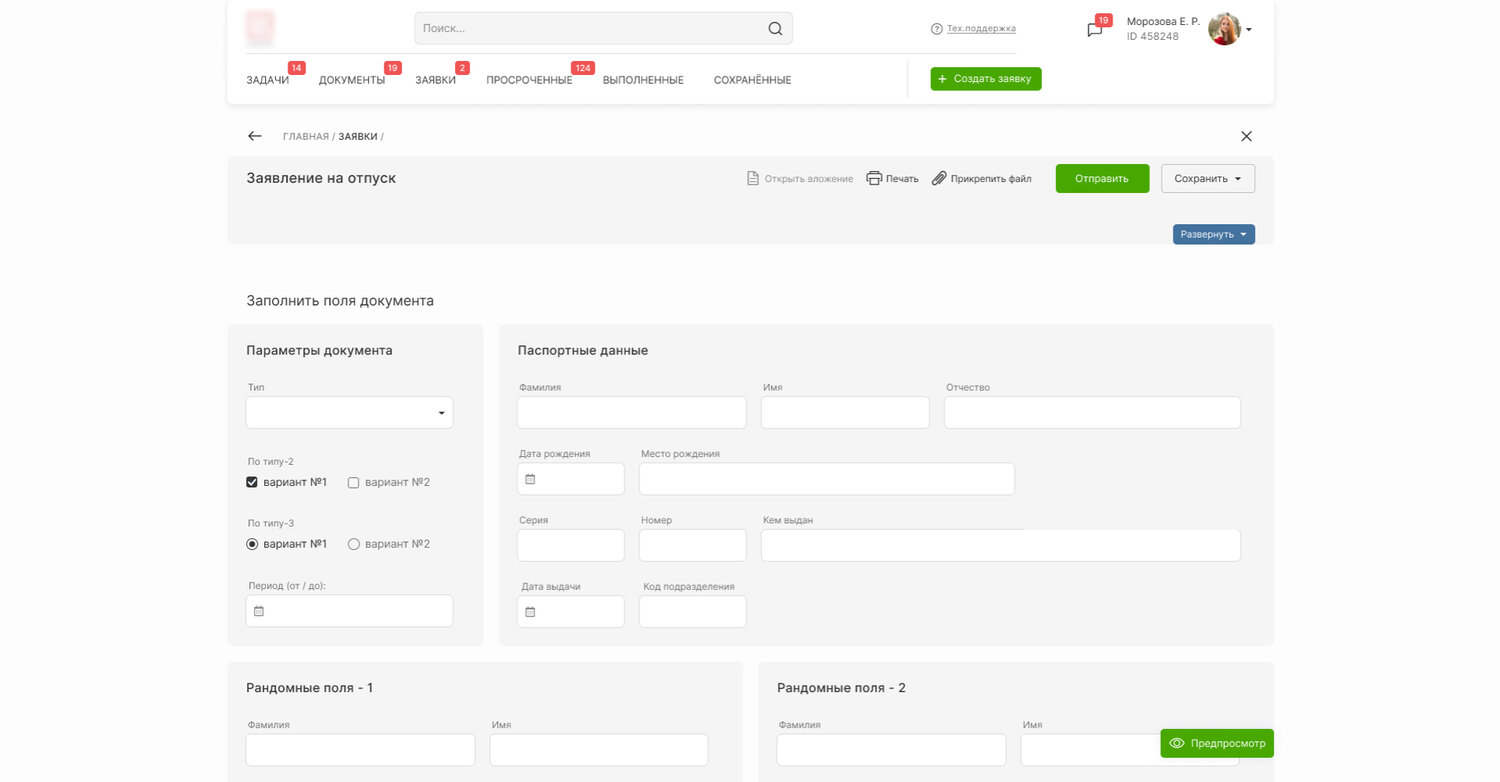This screenshot has height=782, width=1500.
Task: Click the Предпросмотр preview button
Action: pos(1217,743)
